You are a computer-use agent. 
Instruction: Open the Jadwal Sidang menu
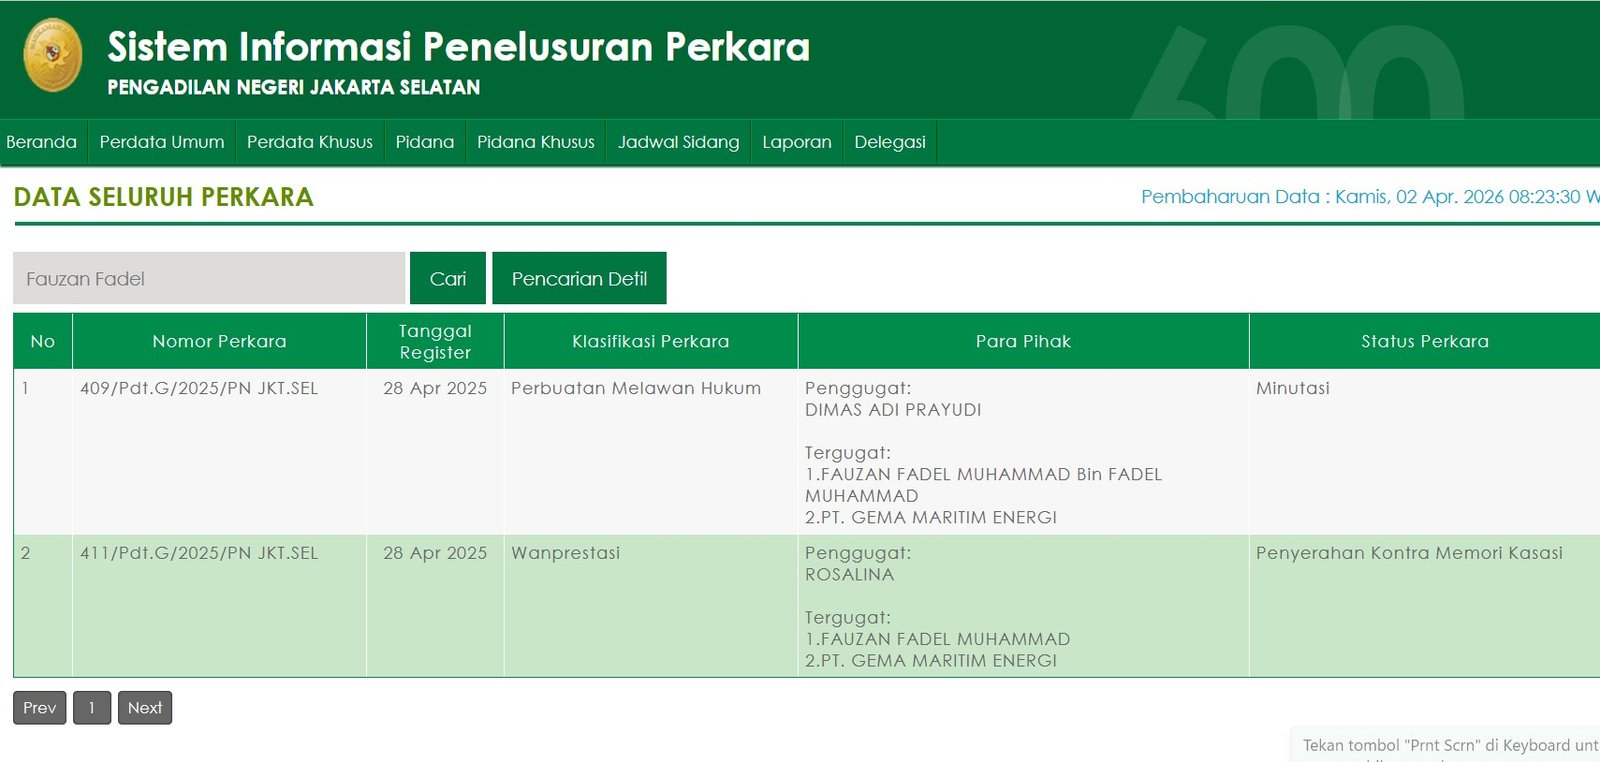(x=679, y=142)
